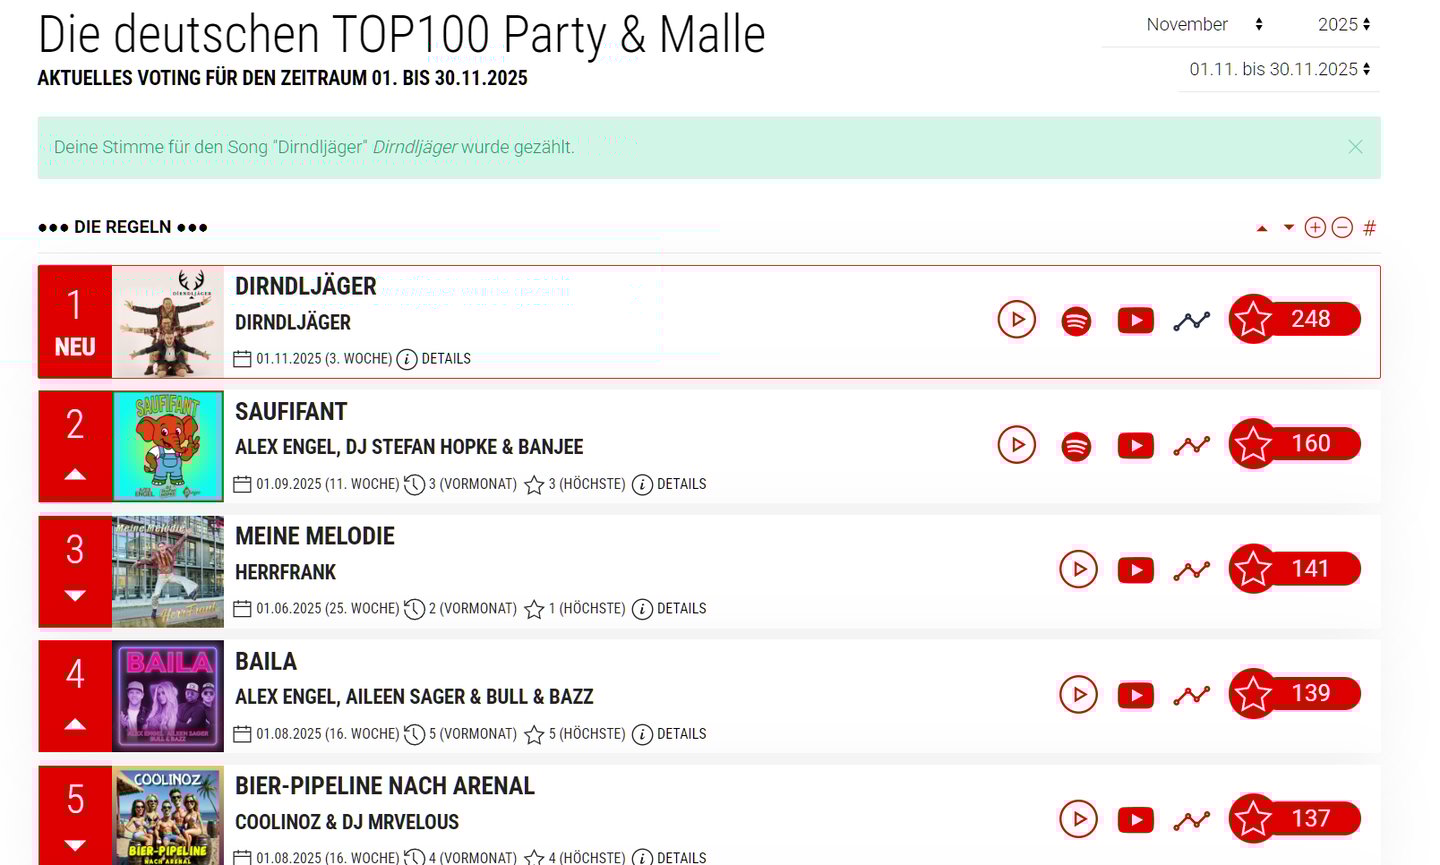Open DIE REGELN rules section

tap(123, 227)
